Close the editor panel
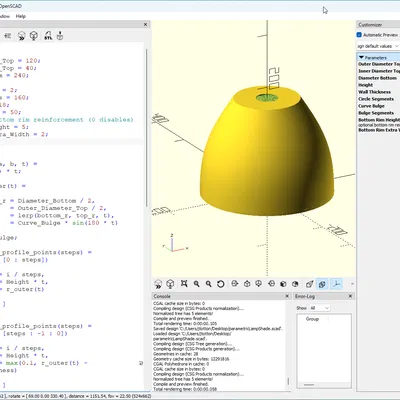Image resolution: width=400 pixels, height=400 pixels. pyautogui.click(x=145, y=24)
